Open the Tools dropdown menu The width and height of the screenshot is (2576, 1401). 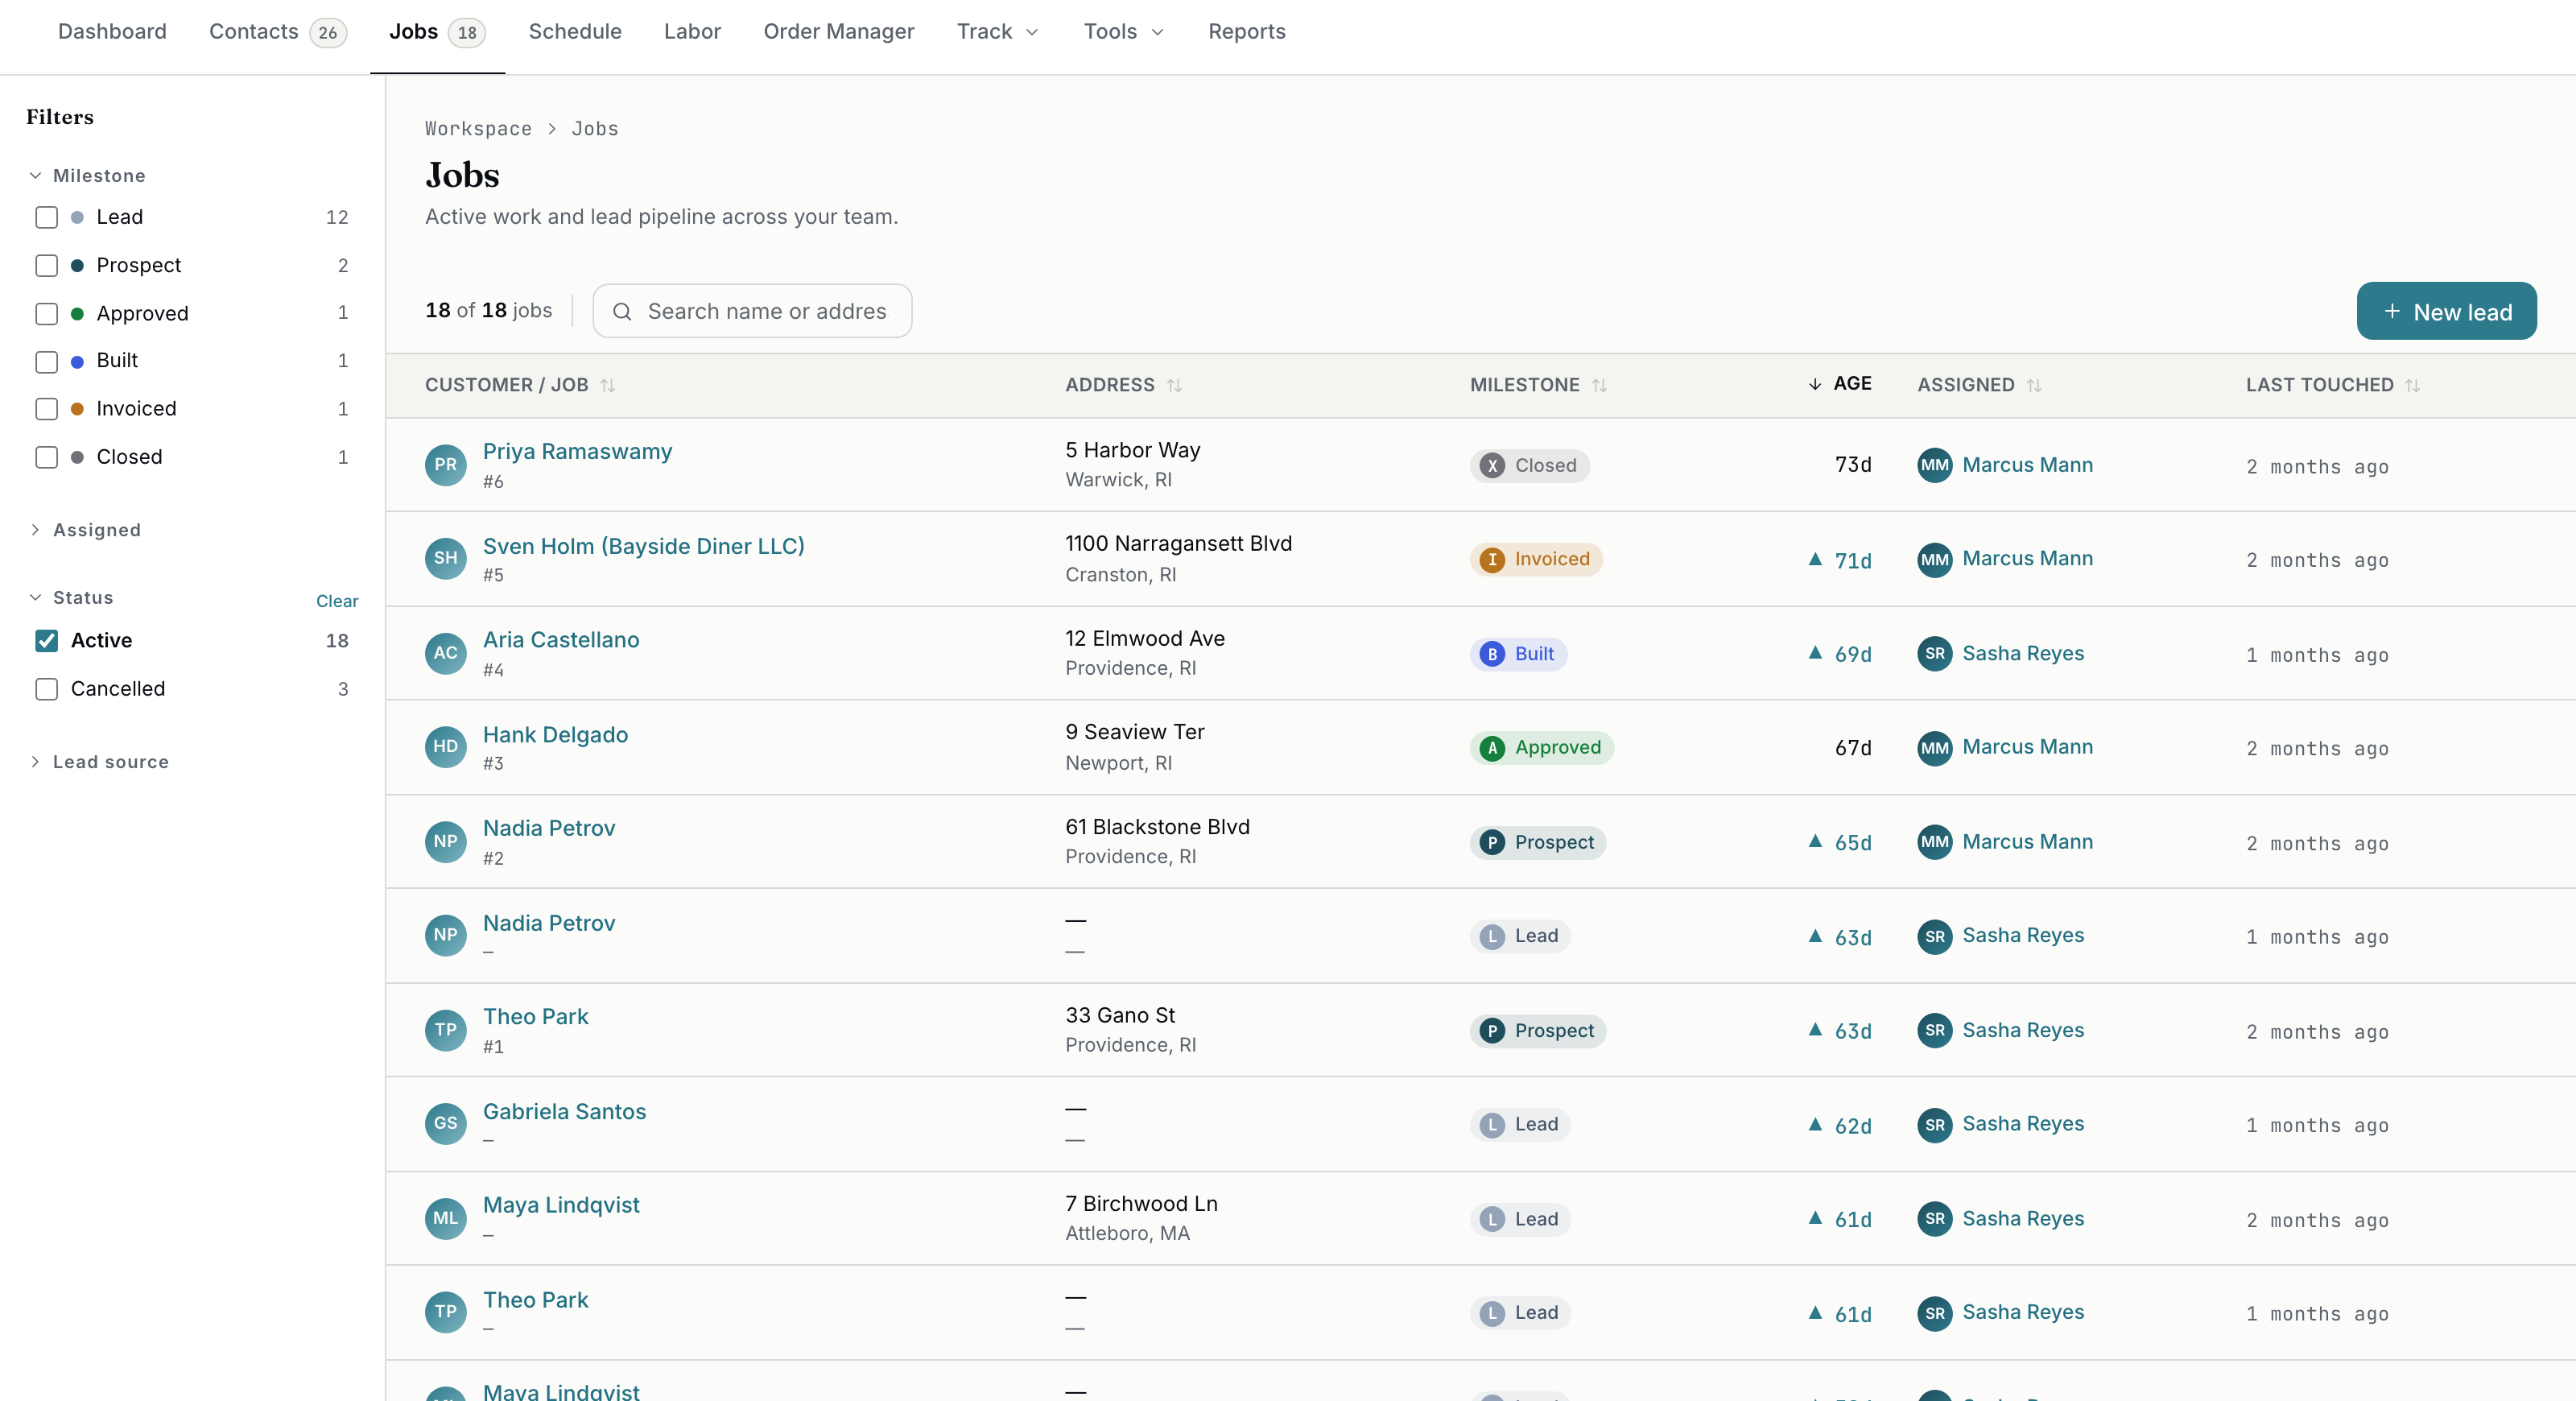[x=1124, y=32]
